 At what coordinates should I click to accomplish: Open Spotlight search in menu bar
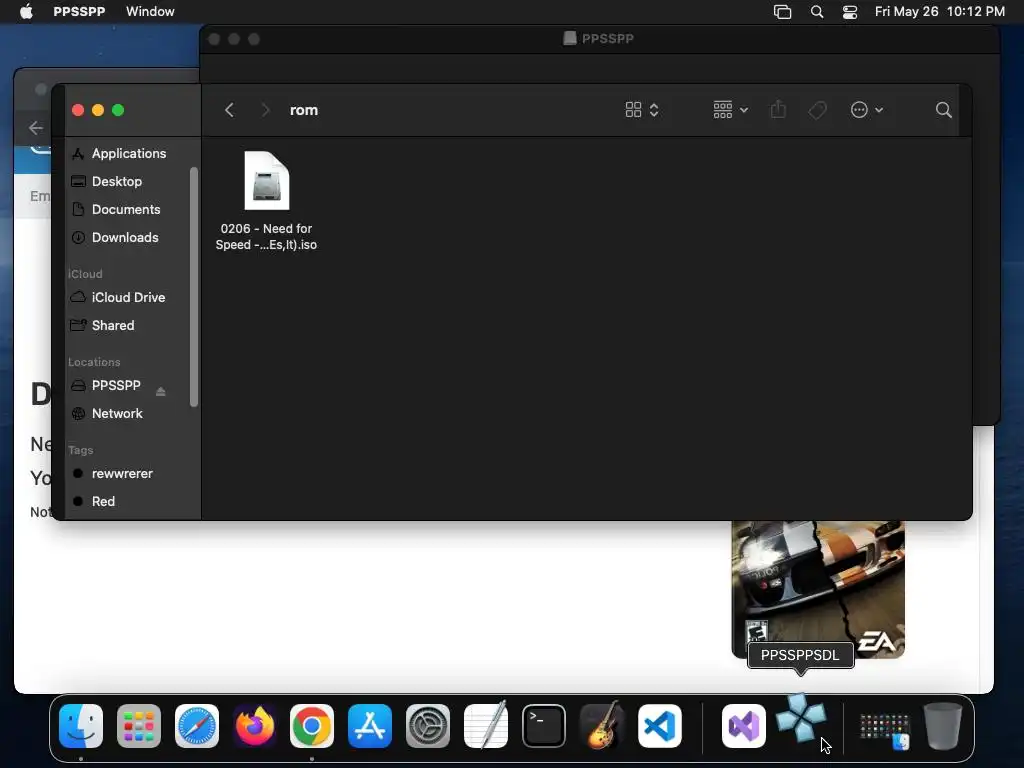817,12
